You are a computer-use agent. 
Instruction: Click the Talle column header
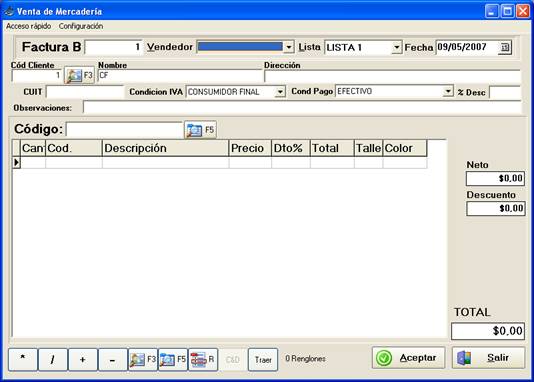[x=368, y=148]
